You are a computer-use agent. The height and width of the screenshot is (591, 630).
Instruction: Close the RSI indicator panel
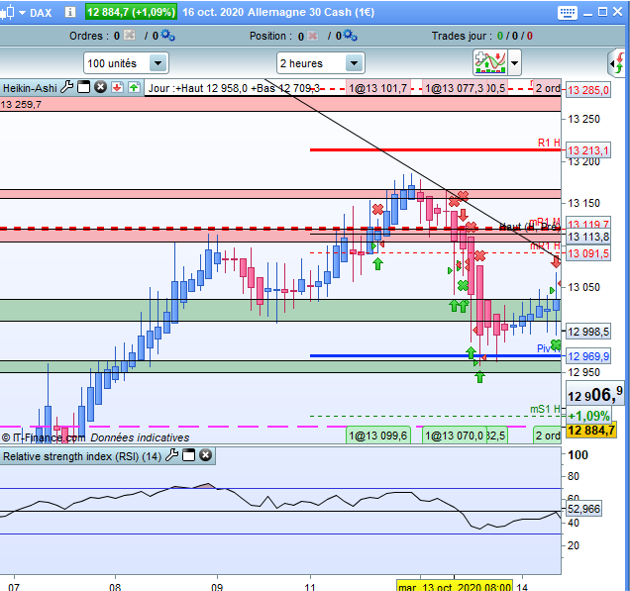coord(205,455)
